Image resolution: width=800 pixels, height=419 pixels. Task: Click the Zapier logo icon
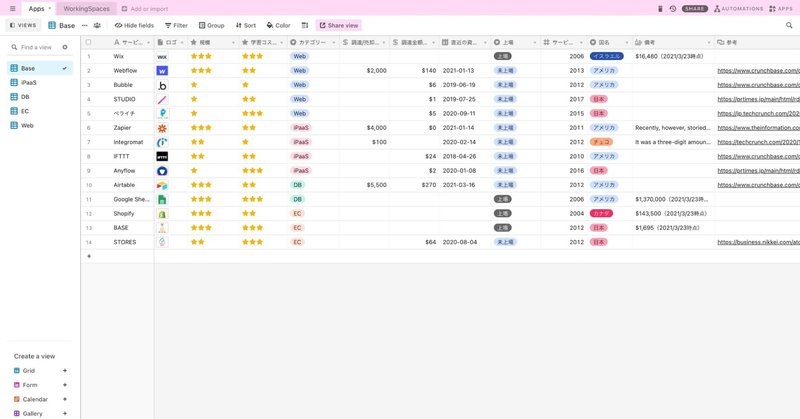point(162,128)
